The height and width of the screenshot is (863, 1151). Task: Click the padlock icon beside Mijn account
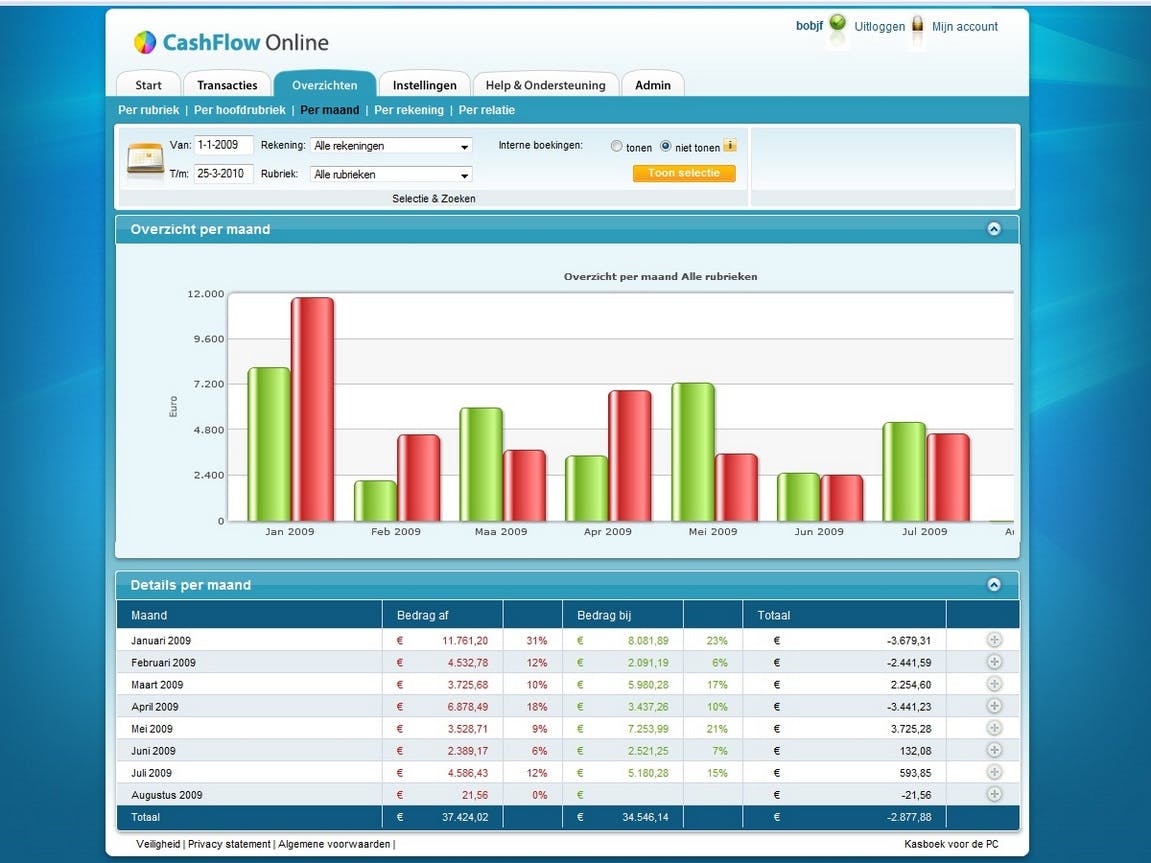click(917, 25)
